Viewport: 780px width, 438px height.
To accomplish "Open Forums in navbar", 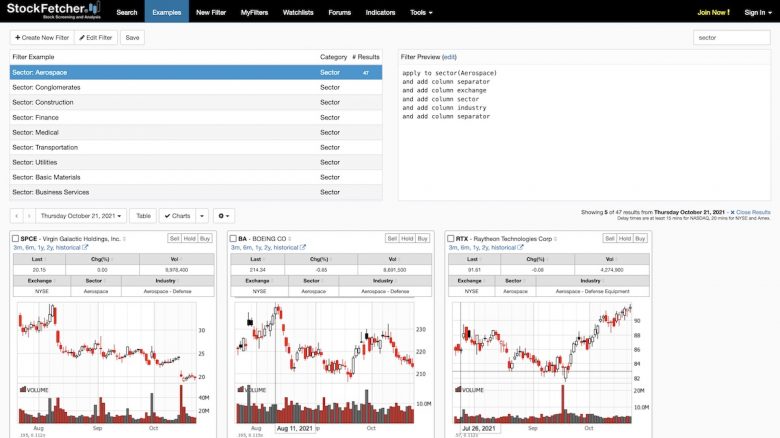I will 340,12.
